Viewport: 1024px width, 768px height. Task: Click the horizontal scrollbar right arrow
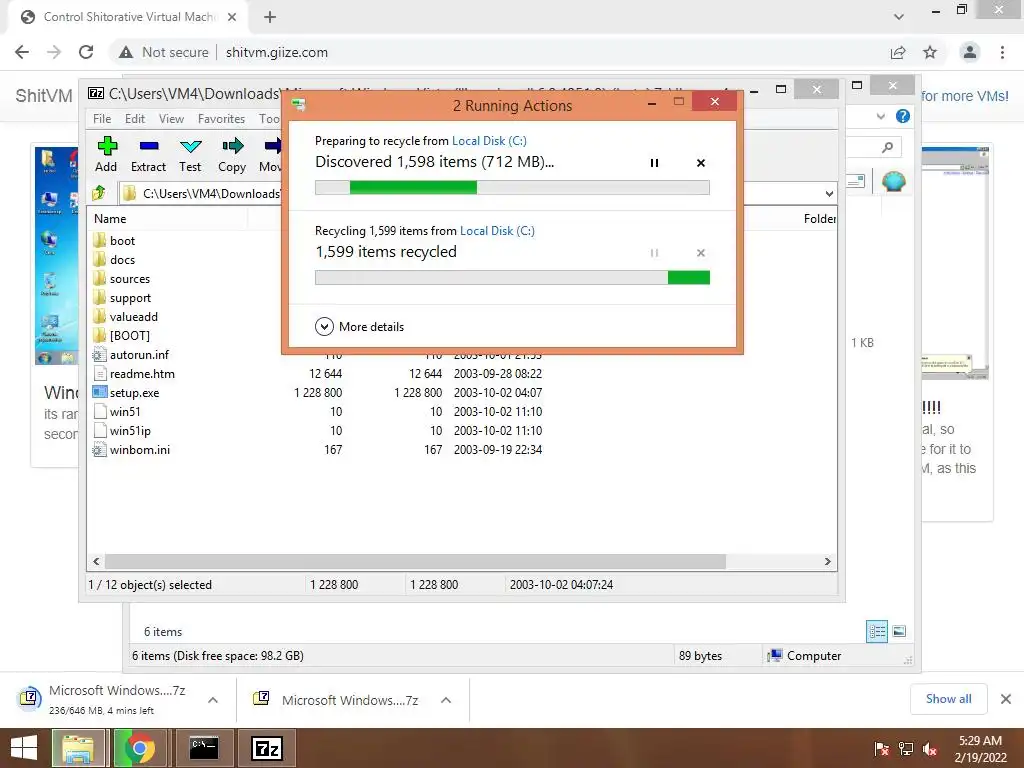(827, 562)
